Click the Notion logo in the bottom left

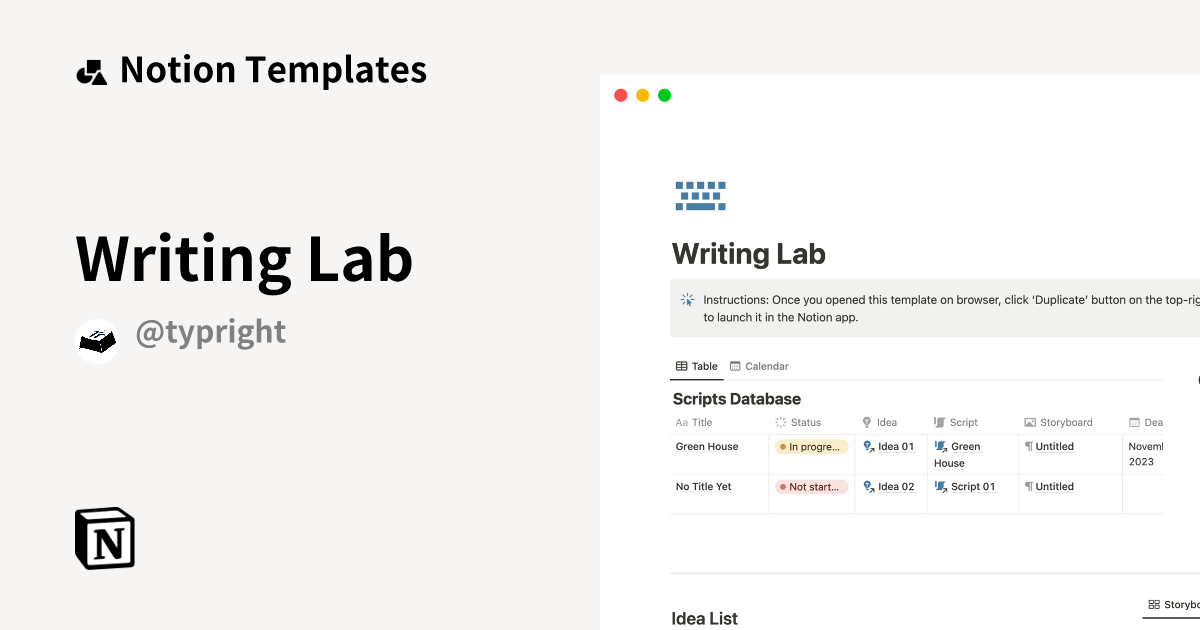[104, 538]
